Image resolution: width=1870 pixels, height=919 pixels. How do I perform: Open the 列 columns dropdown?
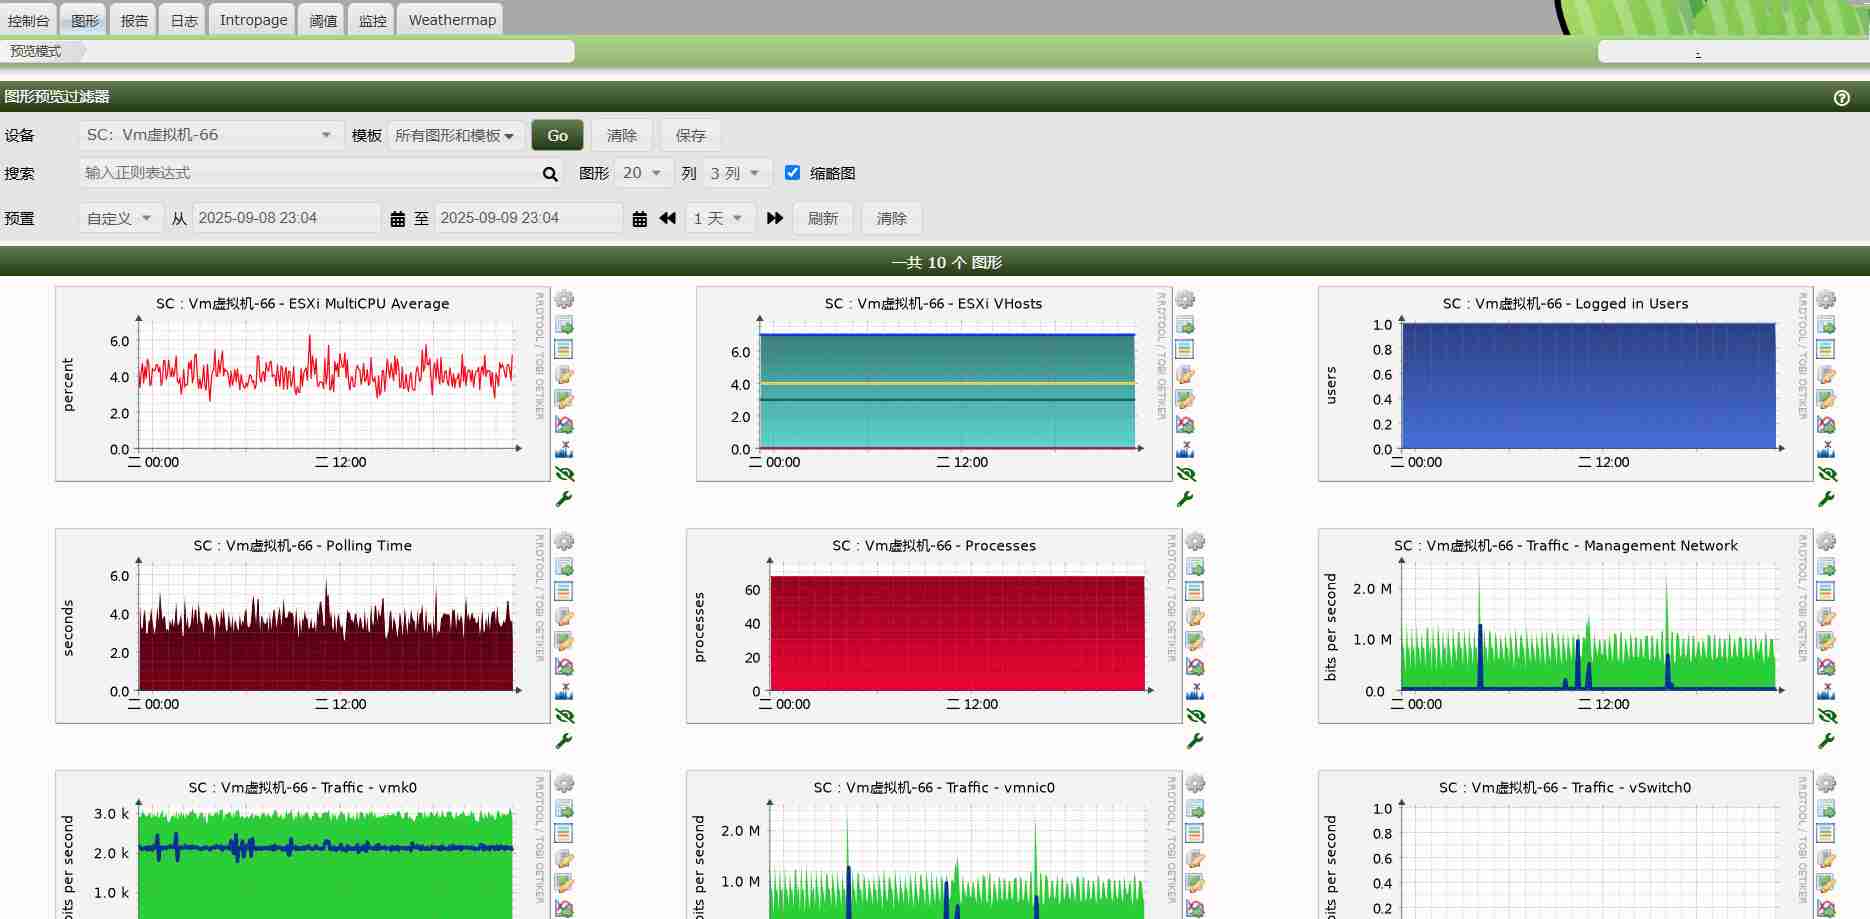(736, 173)
